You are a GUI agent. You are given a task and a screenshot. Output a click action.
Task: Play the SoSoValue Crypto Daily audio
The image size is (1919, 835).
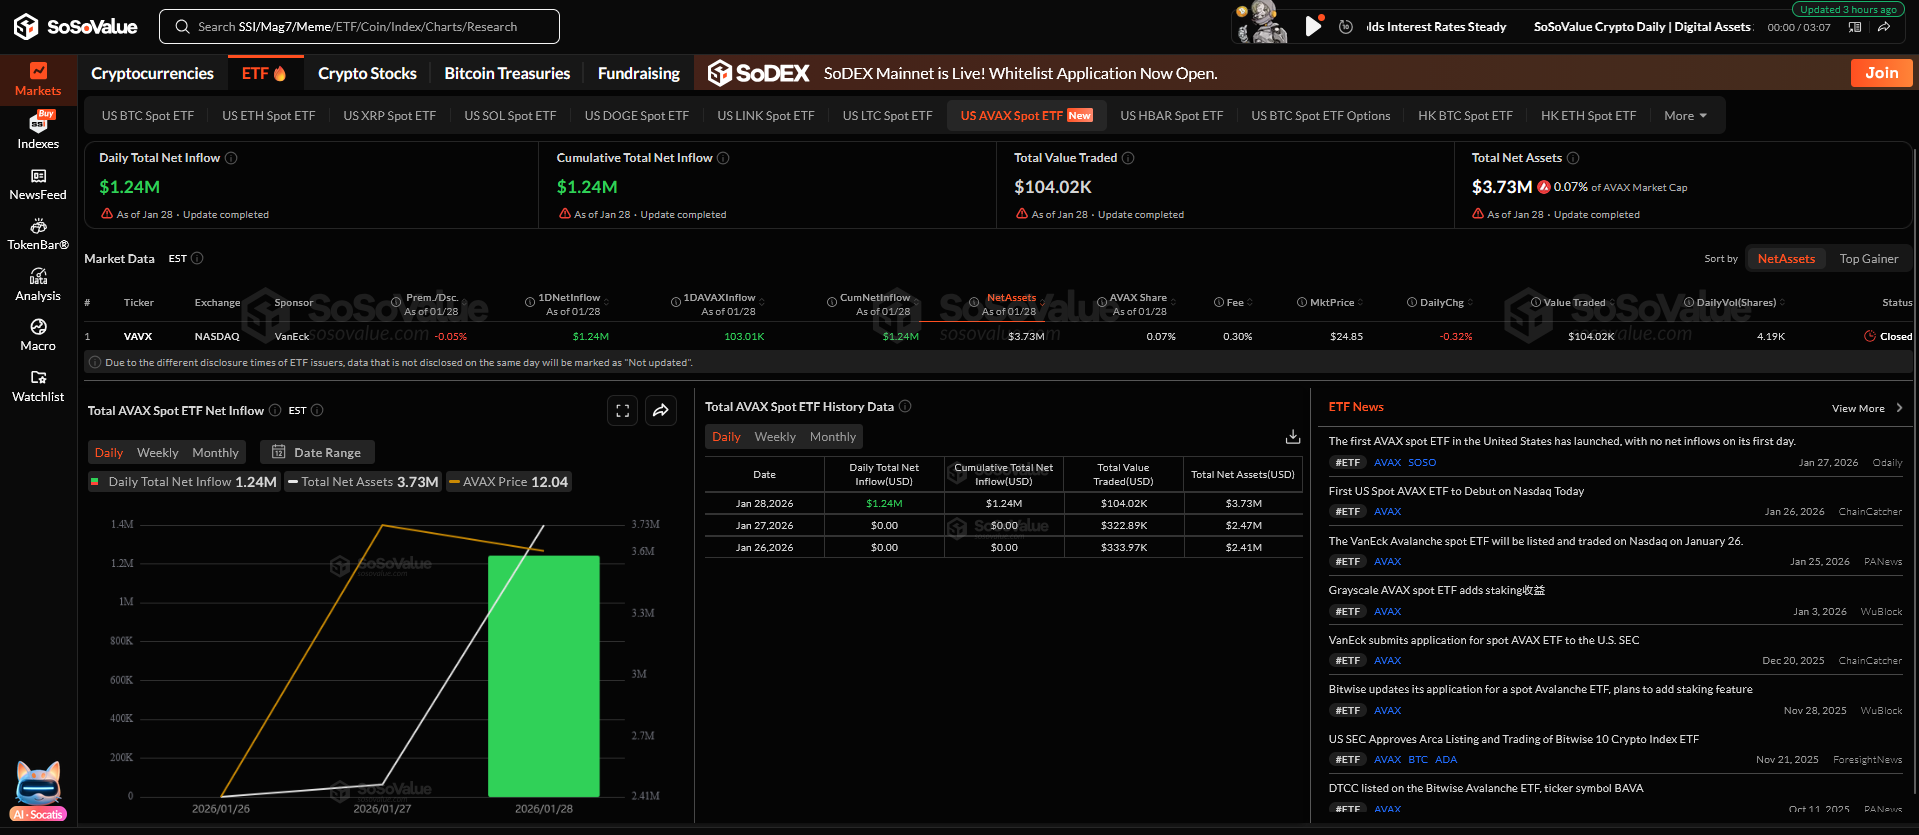click(1313, 27)
